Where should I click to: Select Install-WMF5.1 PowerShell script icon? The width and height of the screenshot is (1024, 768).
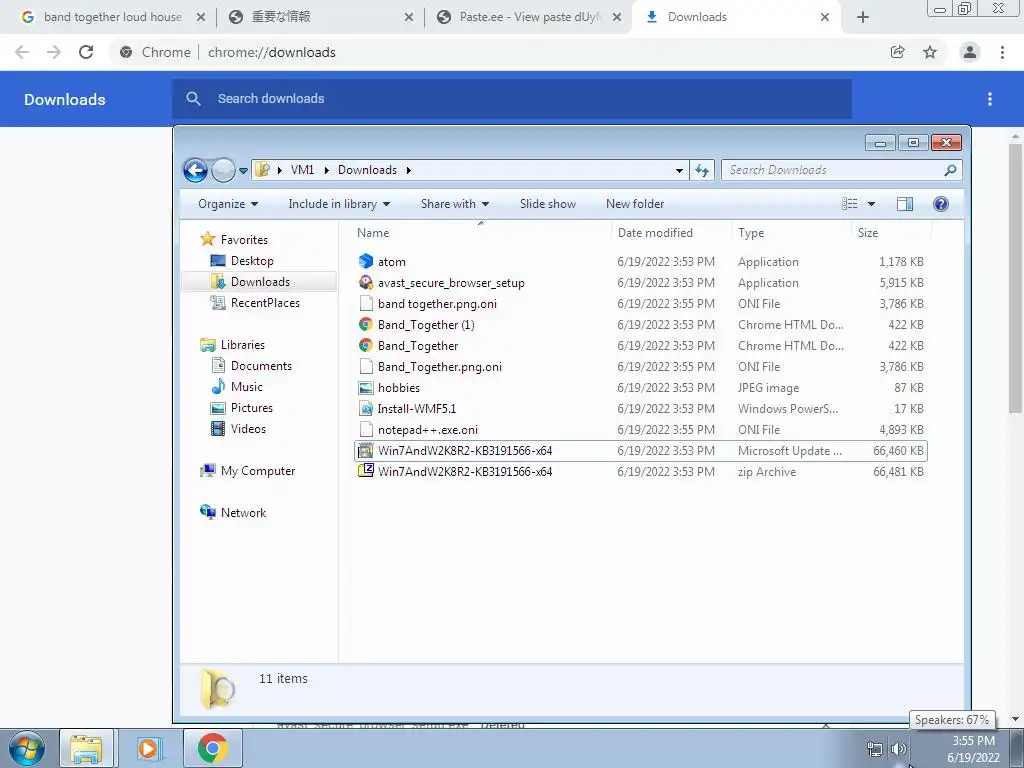click(x=366, y=409)
